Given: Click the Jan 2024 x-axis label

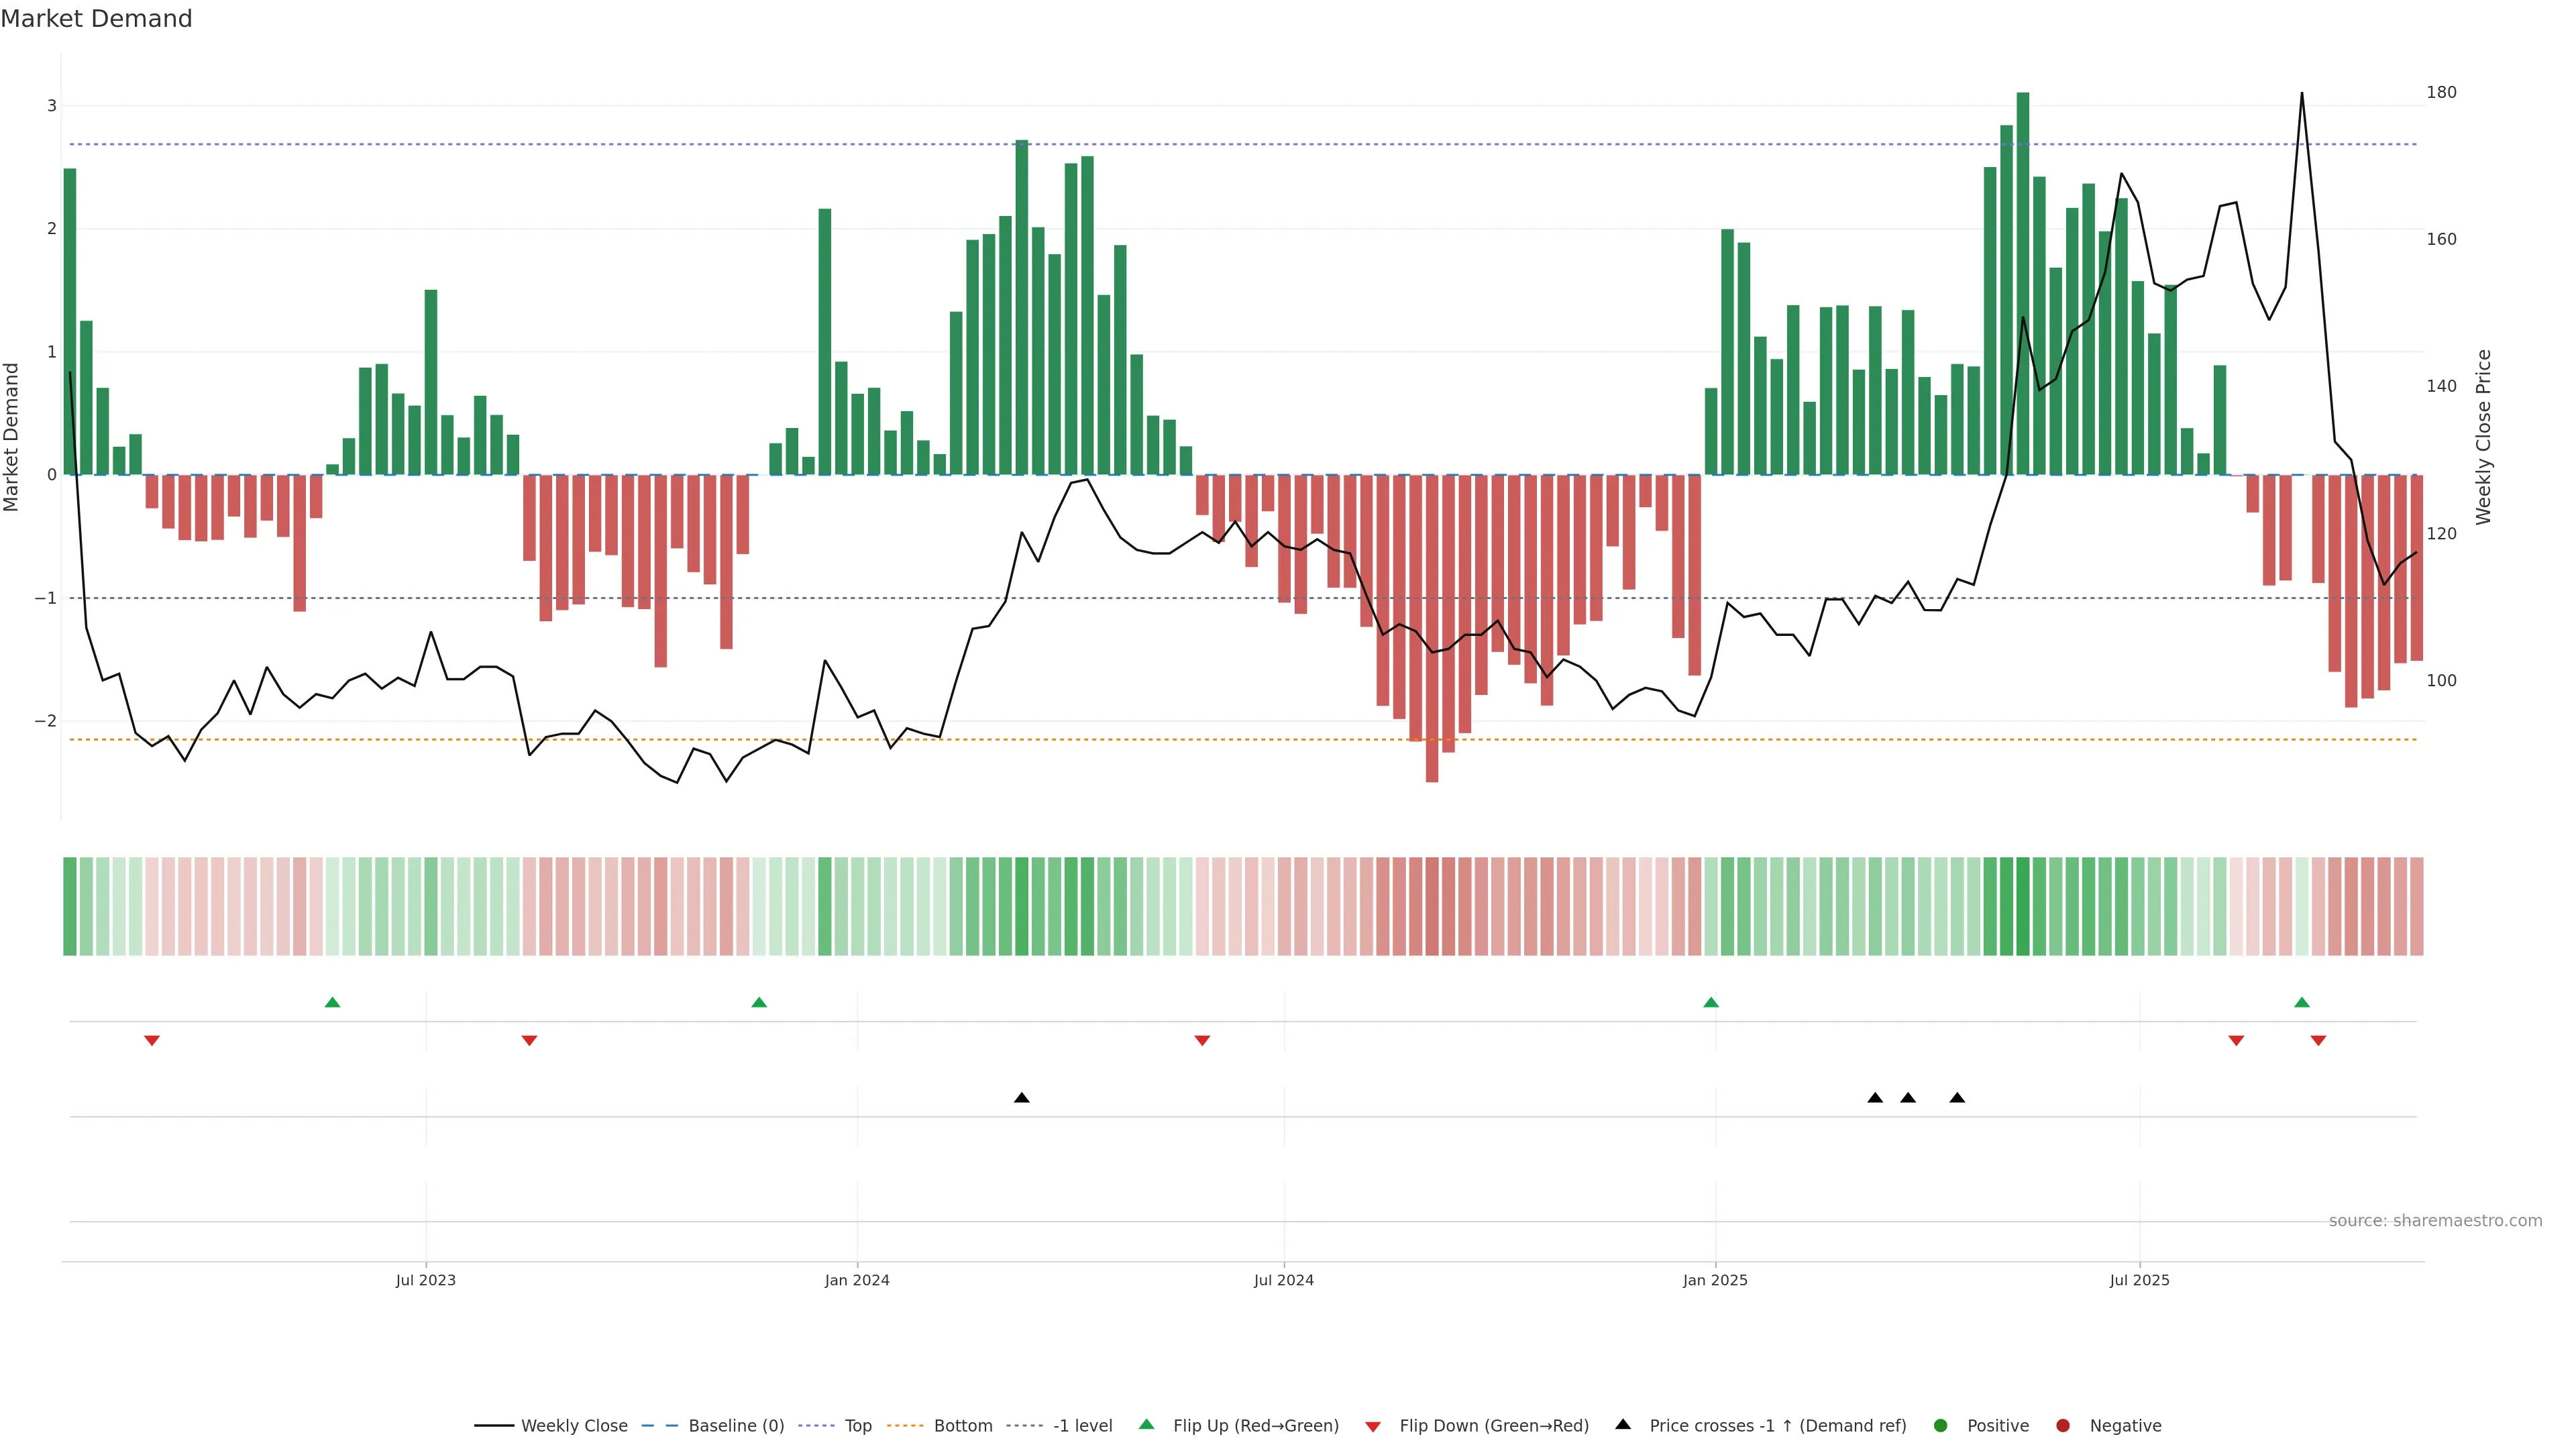Looking at the screenshot, I should coord(857,1280).
